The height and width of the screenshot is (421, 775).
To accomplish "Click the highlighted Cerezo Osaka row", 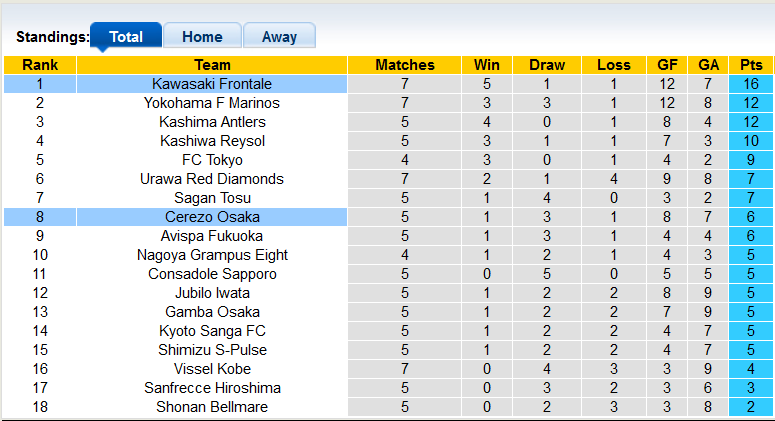I will [x=212, y=217].
